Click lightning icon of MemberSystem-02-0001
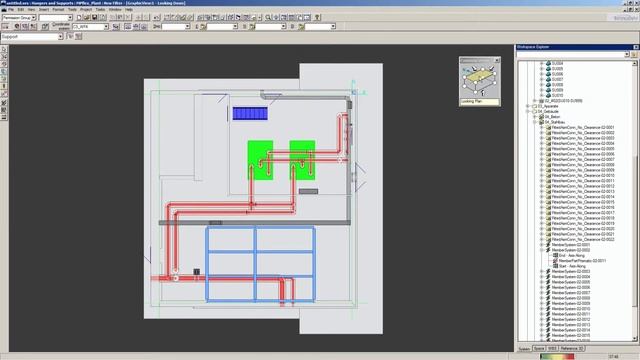640x360 pixels. (x=549, y=245)
